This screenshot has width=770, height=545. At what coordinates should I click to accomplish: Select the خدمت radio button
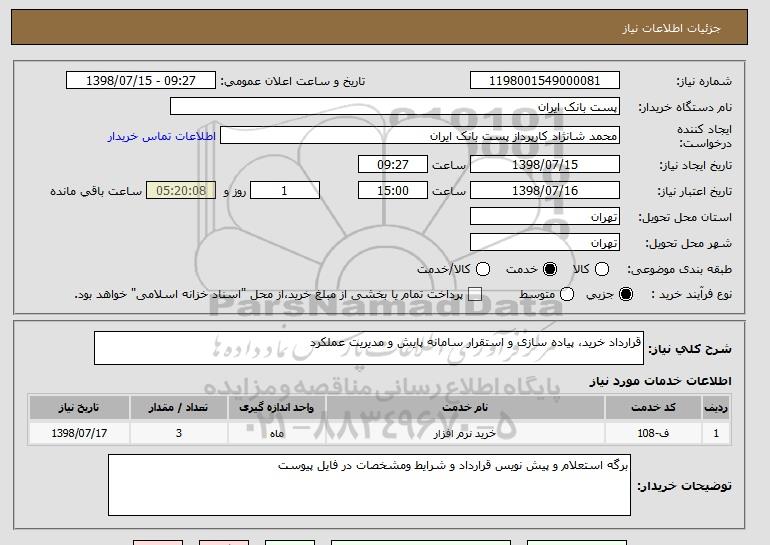(550, 269)
